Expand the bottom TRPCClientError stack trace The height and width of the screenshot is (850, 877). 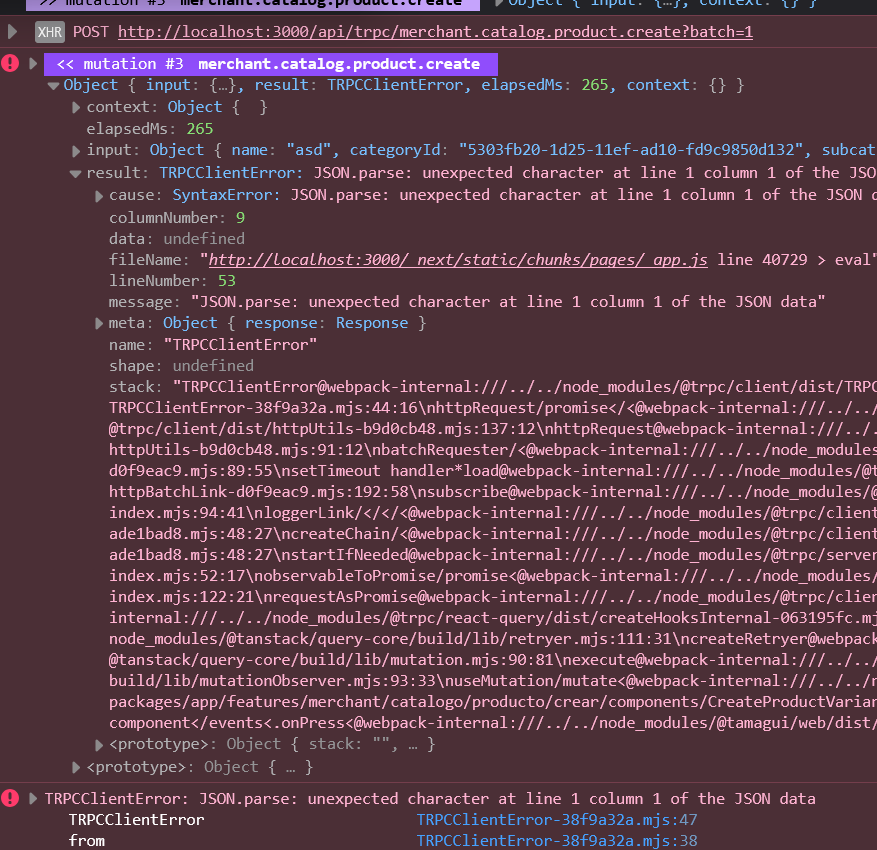pyautogui.click(x=33, y=798)
